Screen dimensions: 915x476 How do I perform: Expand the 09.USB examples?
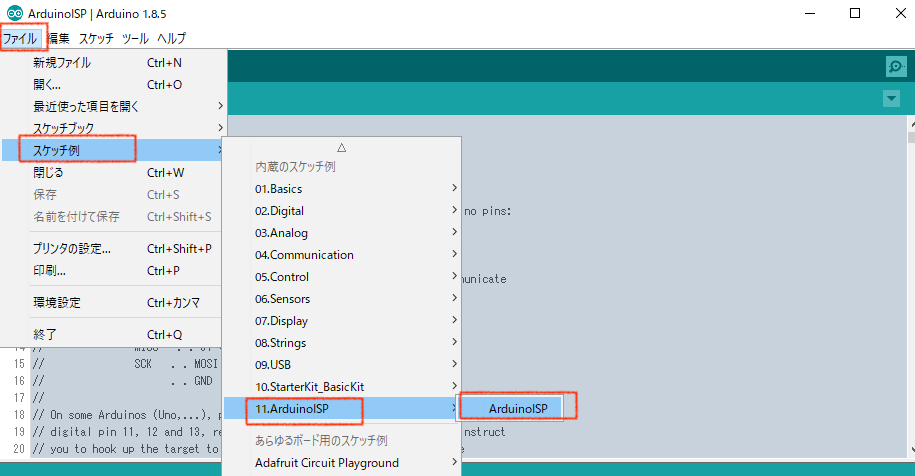tap(342, 365)
